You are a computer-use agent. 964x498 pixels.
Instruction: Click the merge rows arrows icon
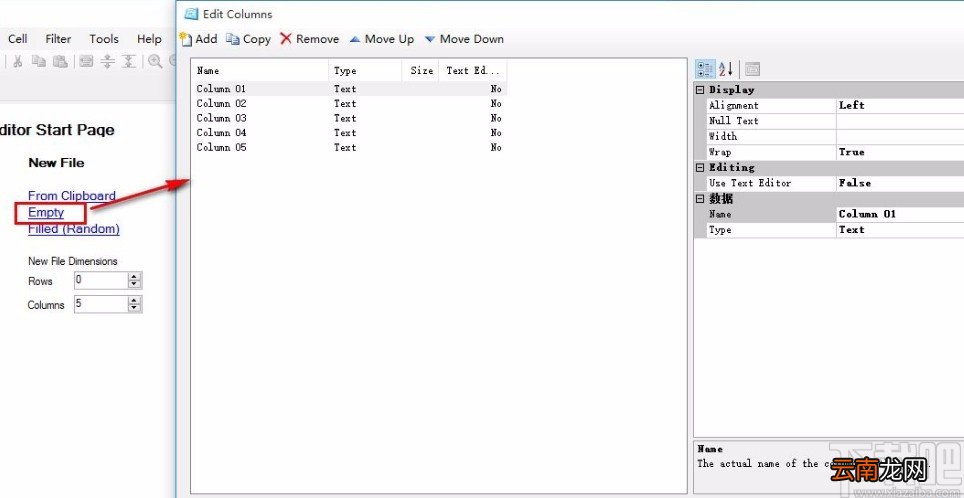[x=128, y=61]
